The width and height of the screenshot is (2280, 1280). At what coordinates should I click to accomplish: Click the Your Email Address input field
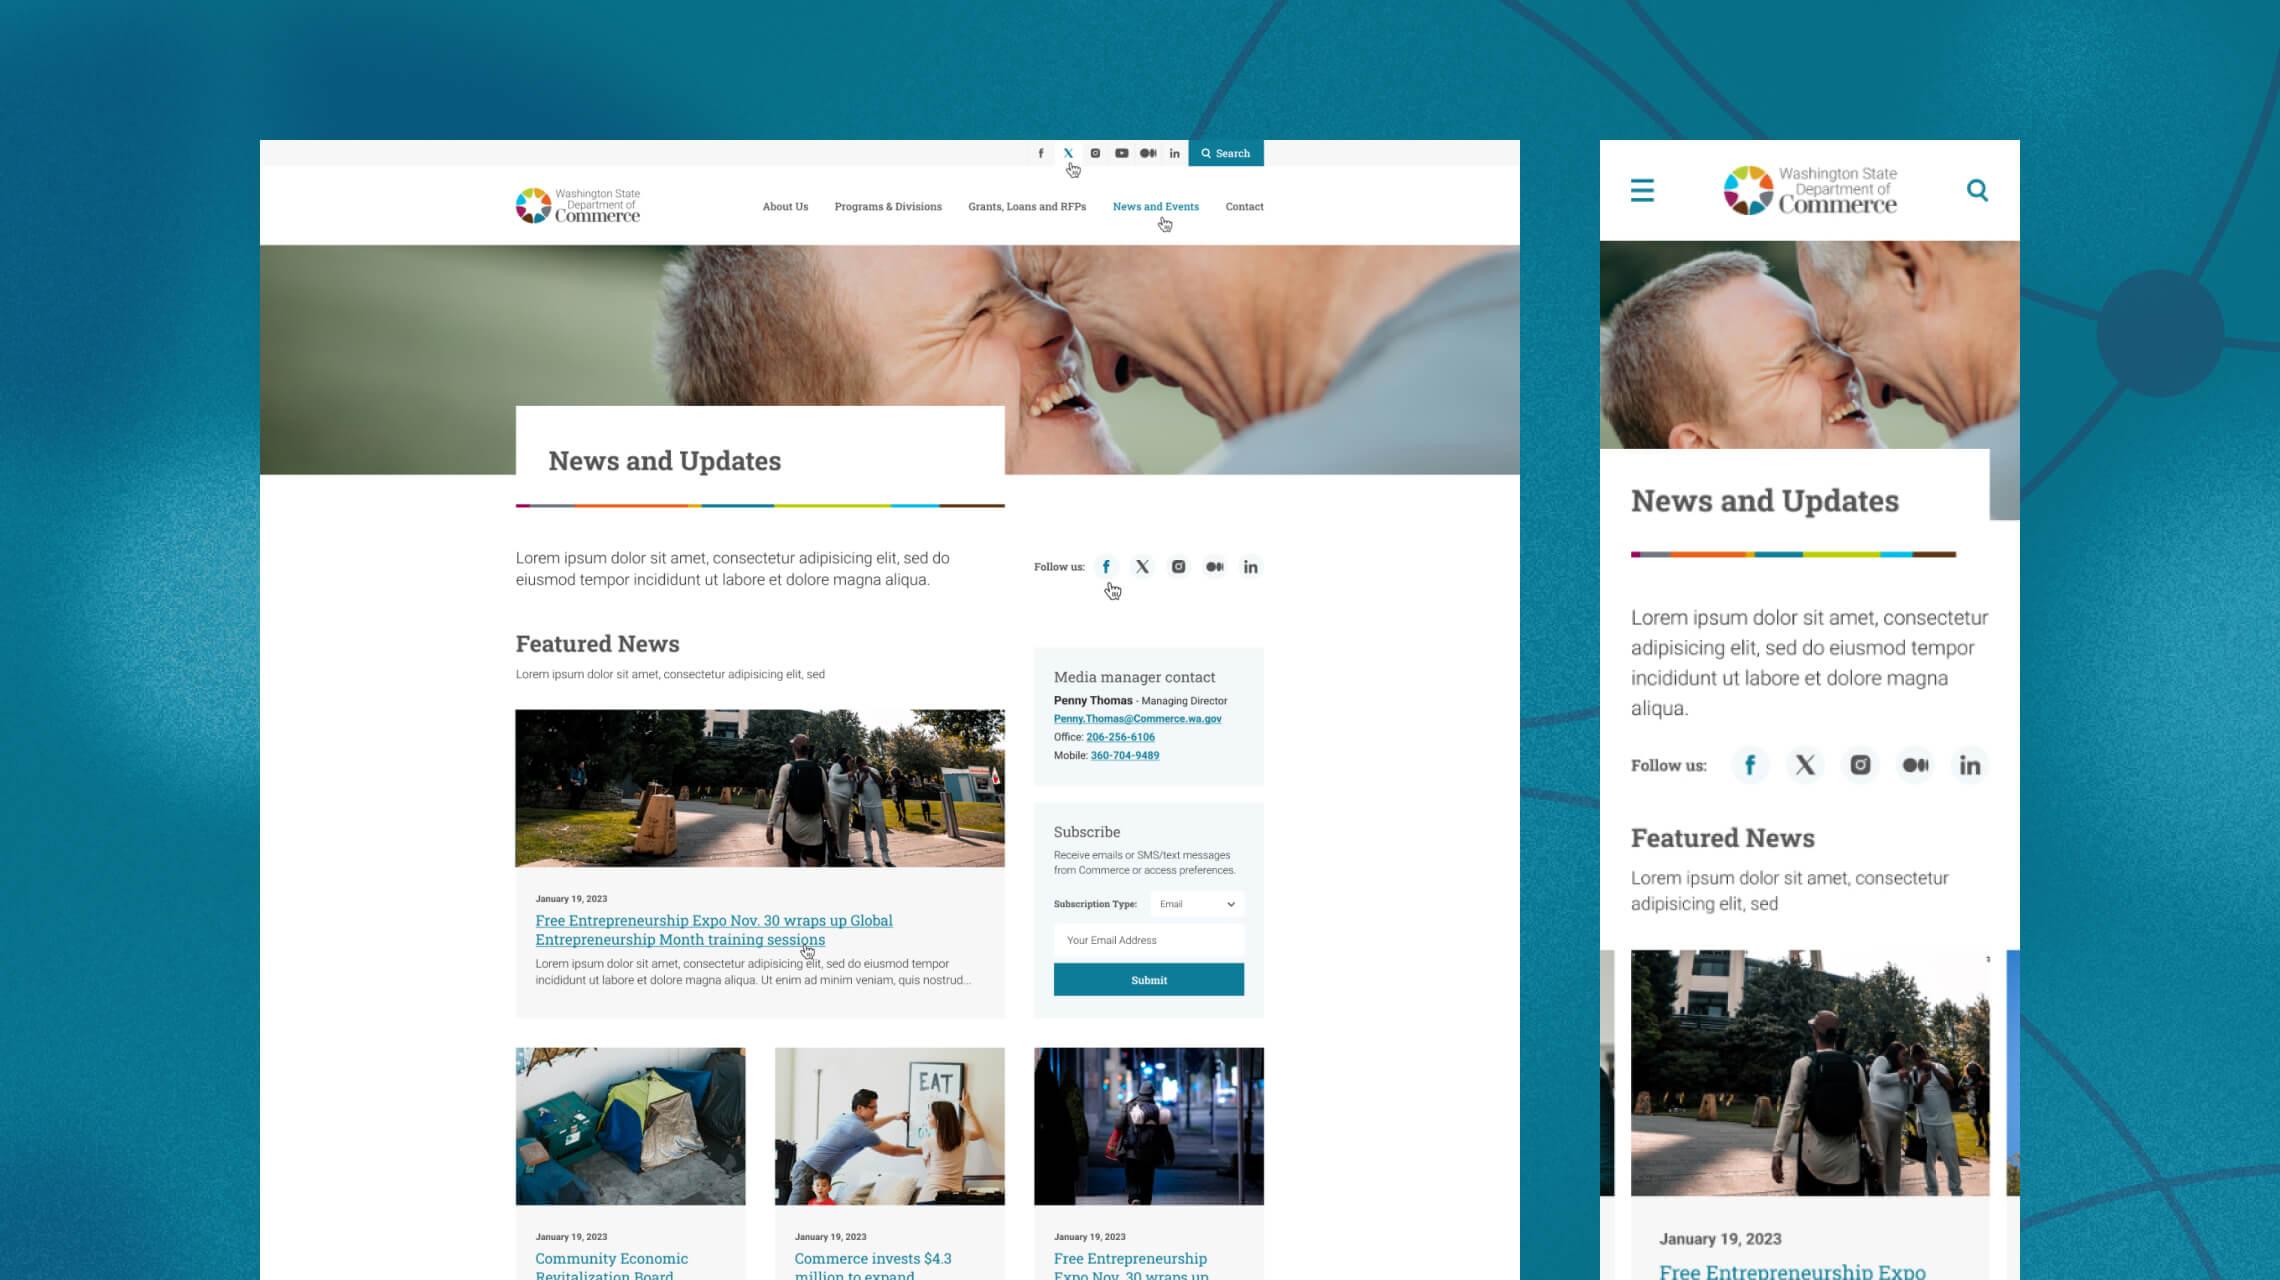point(1146,940)
